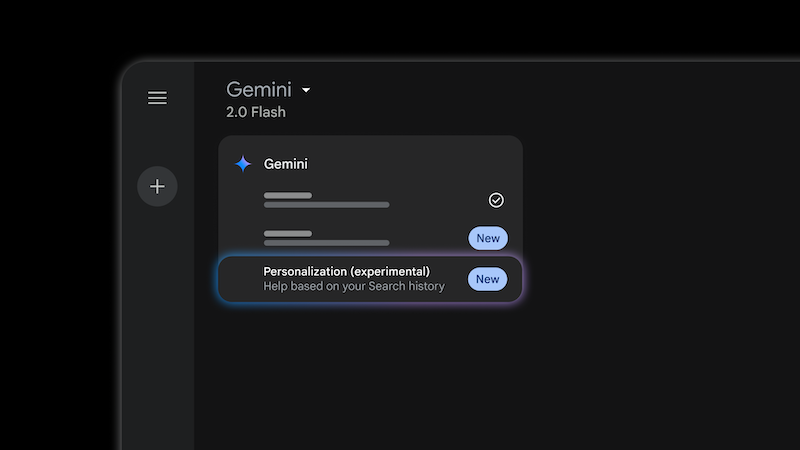Click the 2.0 Flash model label
This screenshot has height=450, width=800.
tap(256, 112)
